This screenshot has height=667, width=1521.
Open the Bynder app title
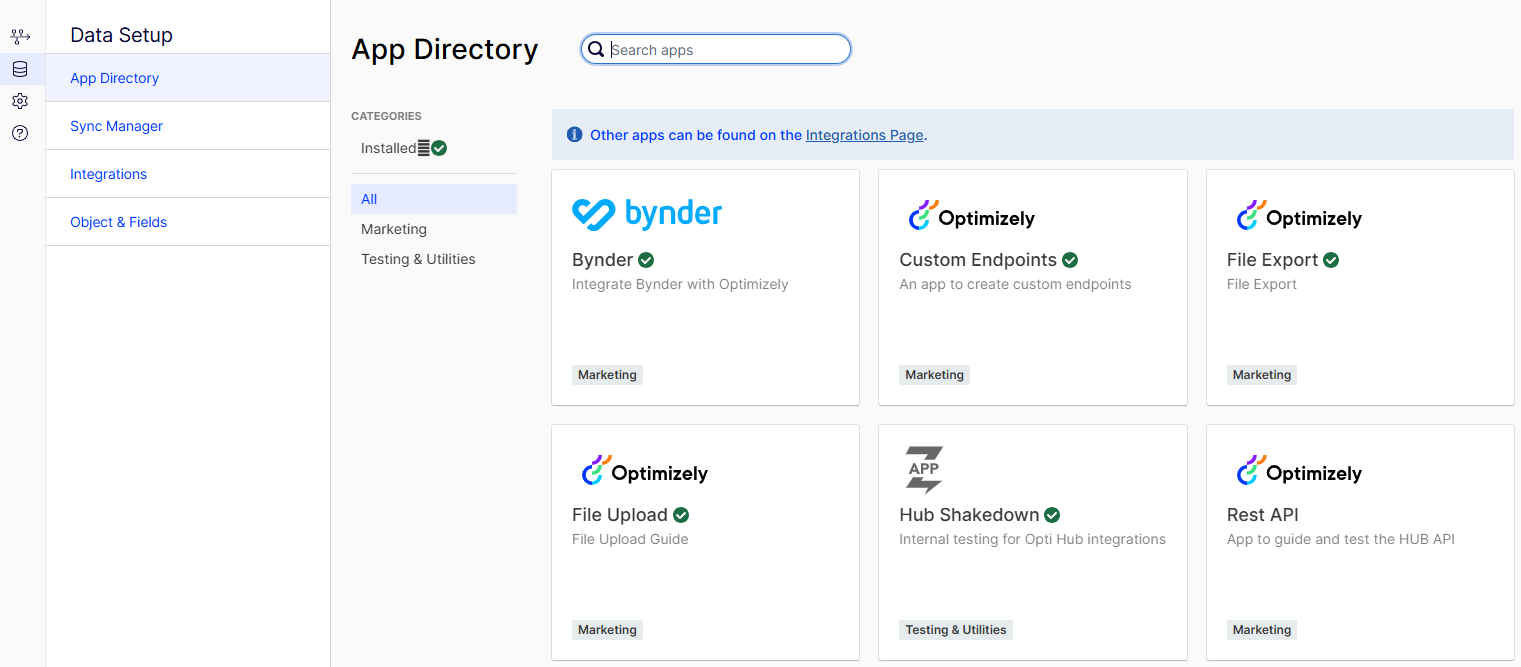tap(602, 260)
